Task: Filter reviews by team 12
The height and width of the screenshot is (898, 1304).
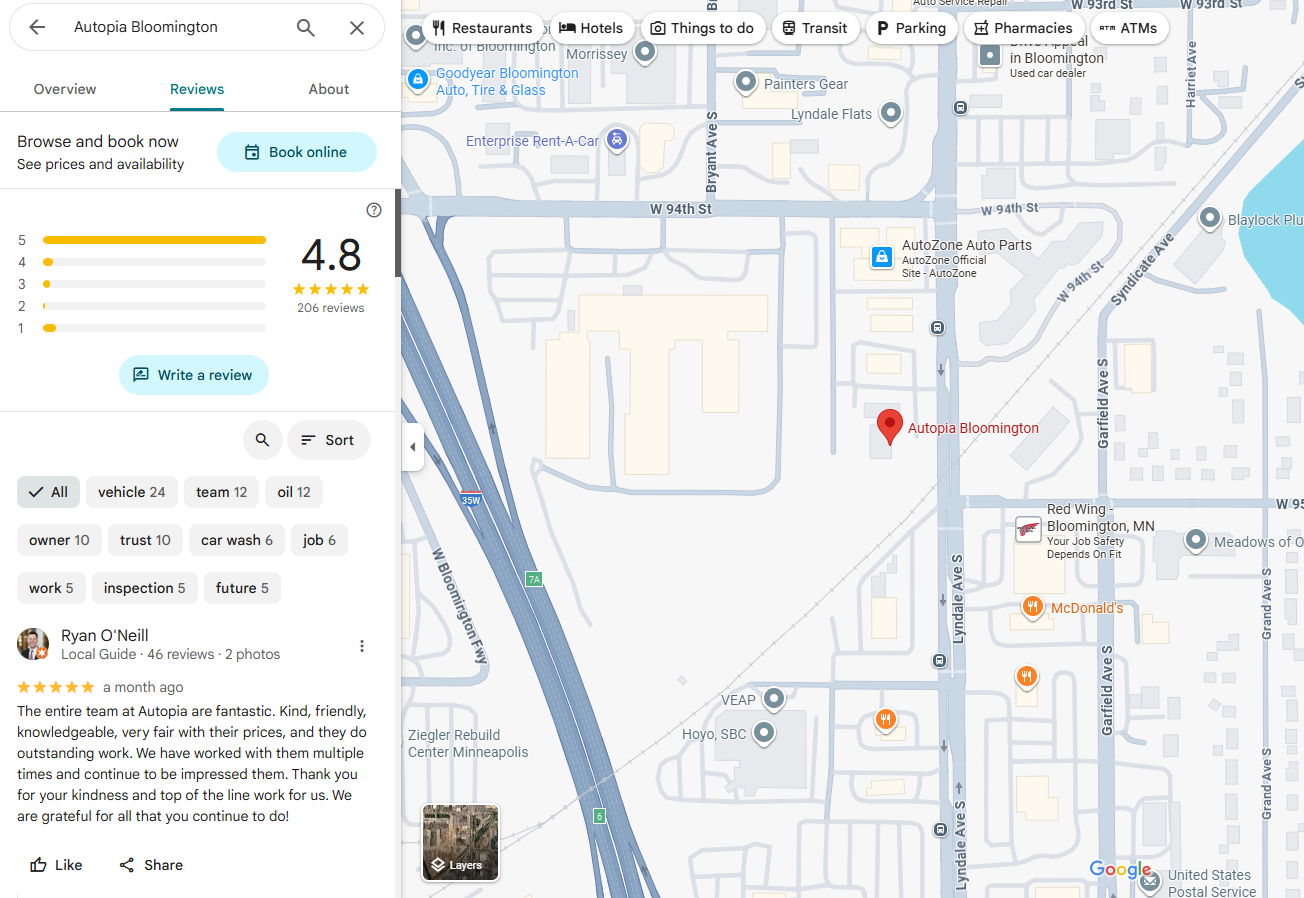Action: click(222, 492)
